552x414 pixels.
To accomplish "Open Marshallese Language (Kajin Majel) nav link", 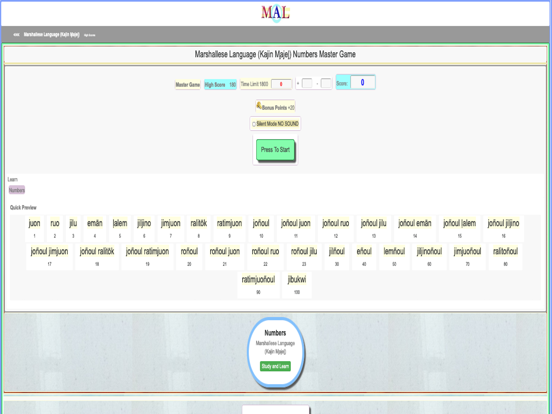I will pyautogui.click(x=51, y=34).
